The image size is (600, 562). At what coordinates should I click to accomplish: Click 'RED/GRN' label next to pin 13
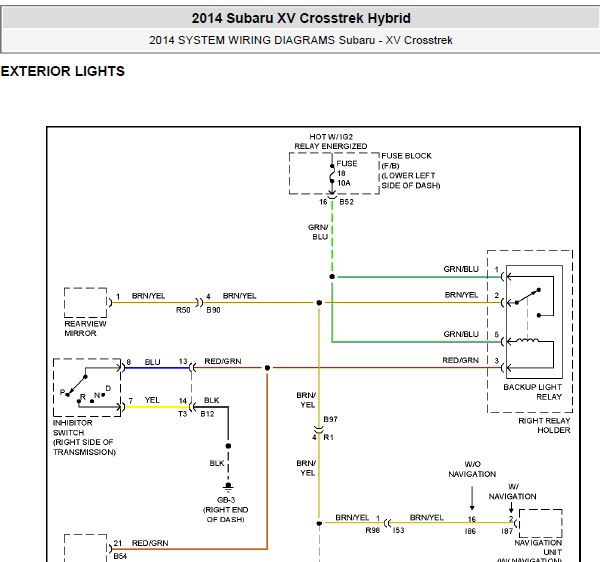tap(223, 361)
